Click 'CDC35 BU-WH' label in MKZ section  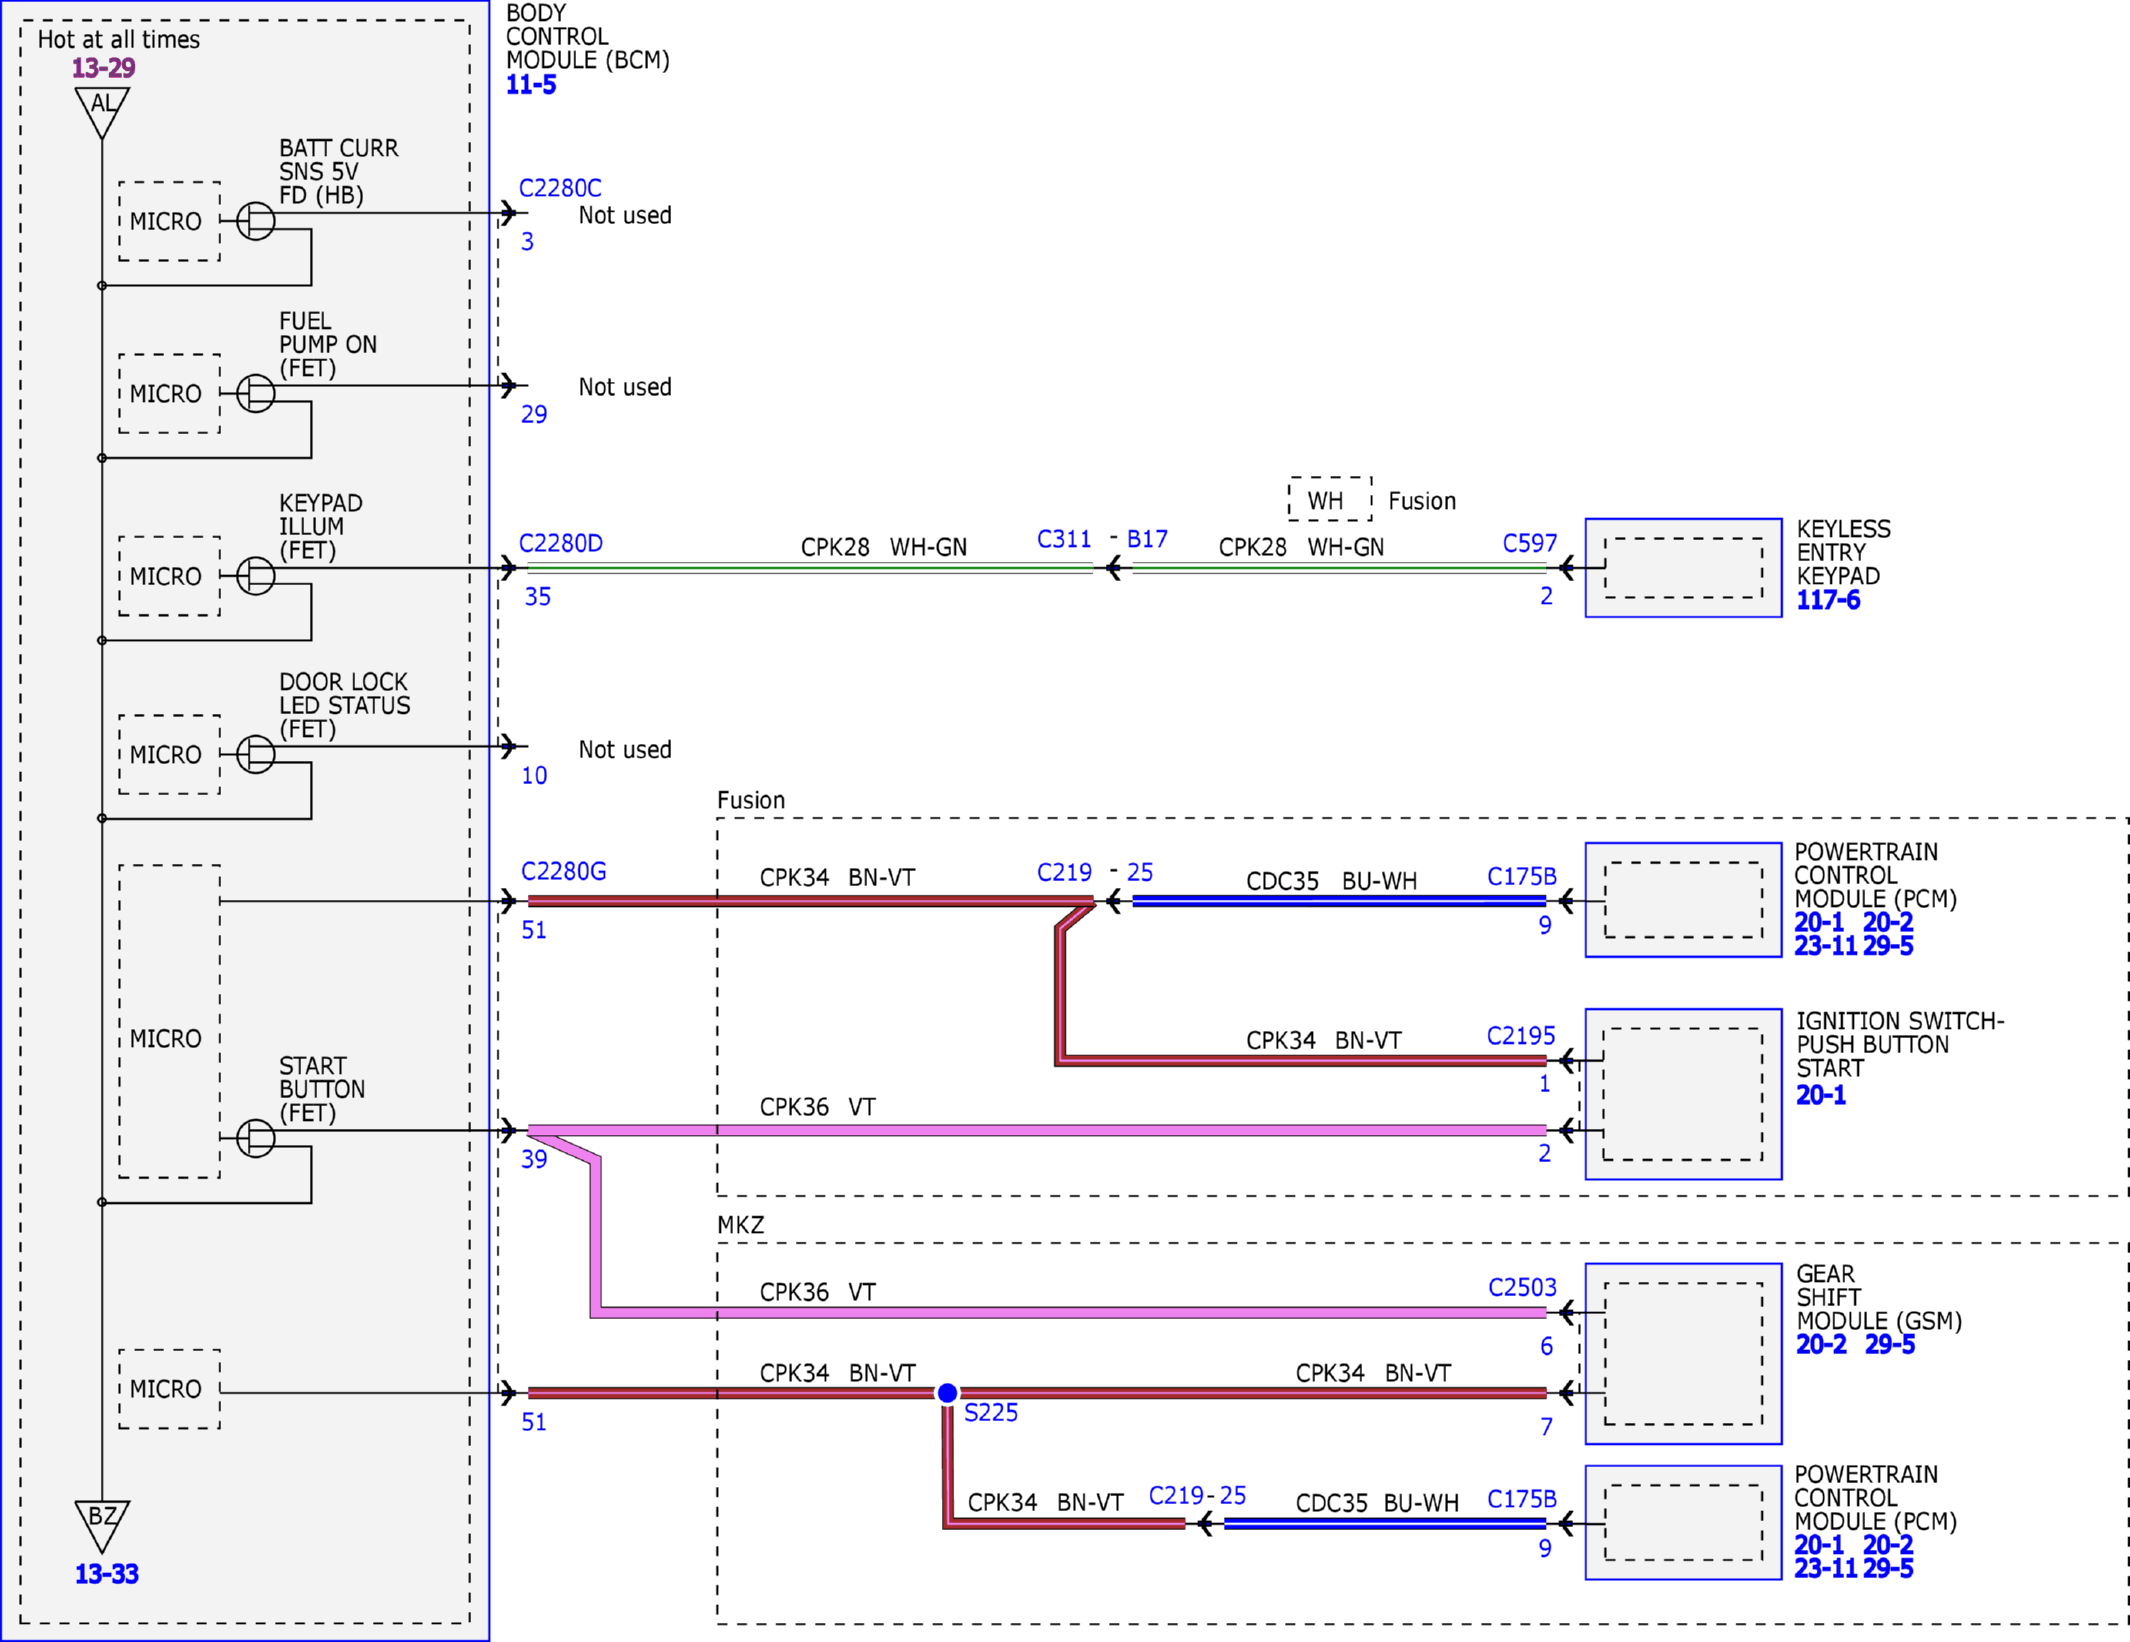point(1377,1503)
